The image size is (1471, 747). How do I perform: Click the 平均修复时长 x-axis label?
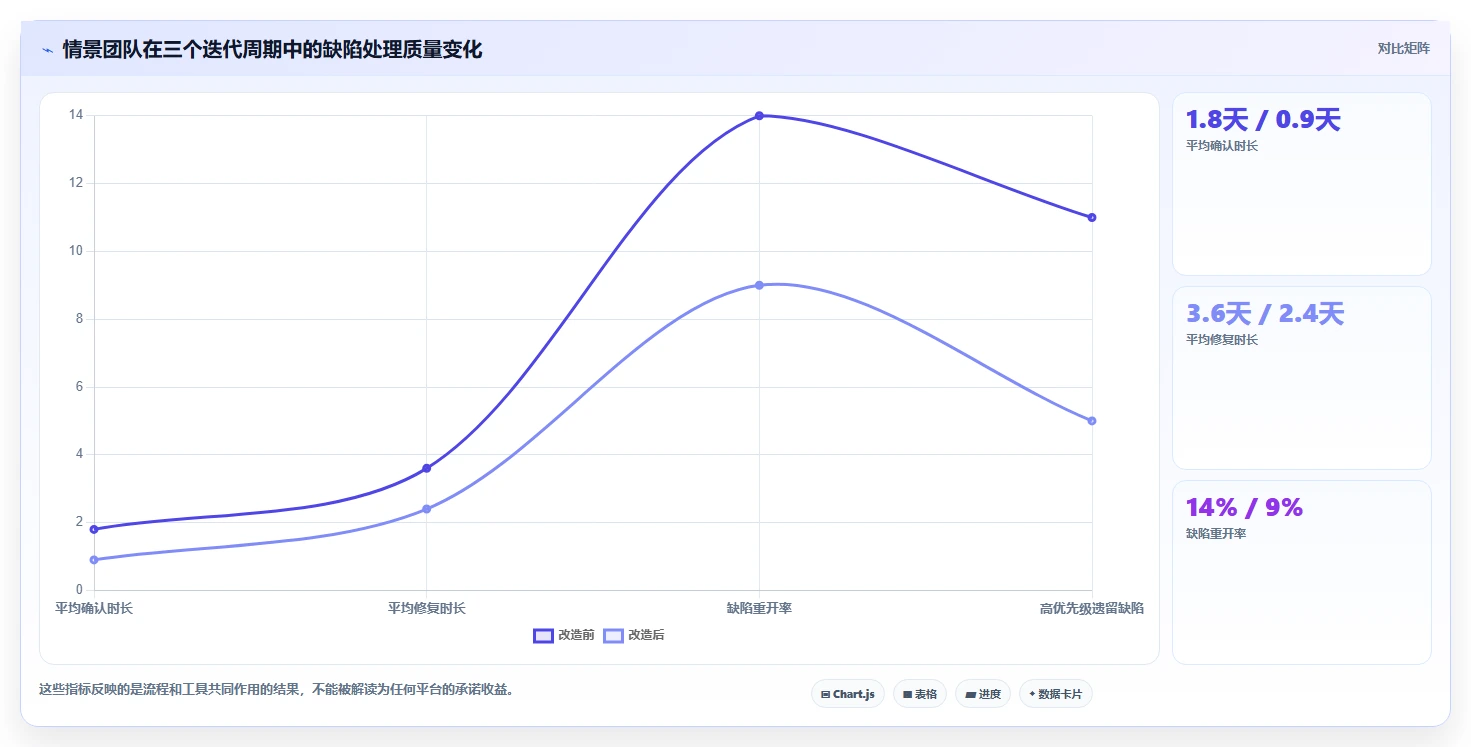(x=427, y=608)
